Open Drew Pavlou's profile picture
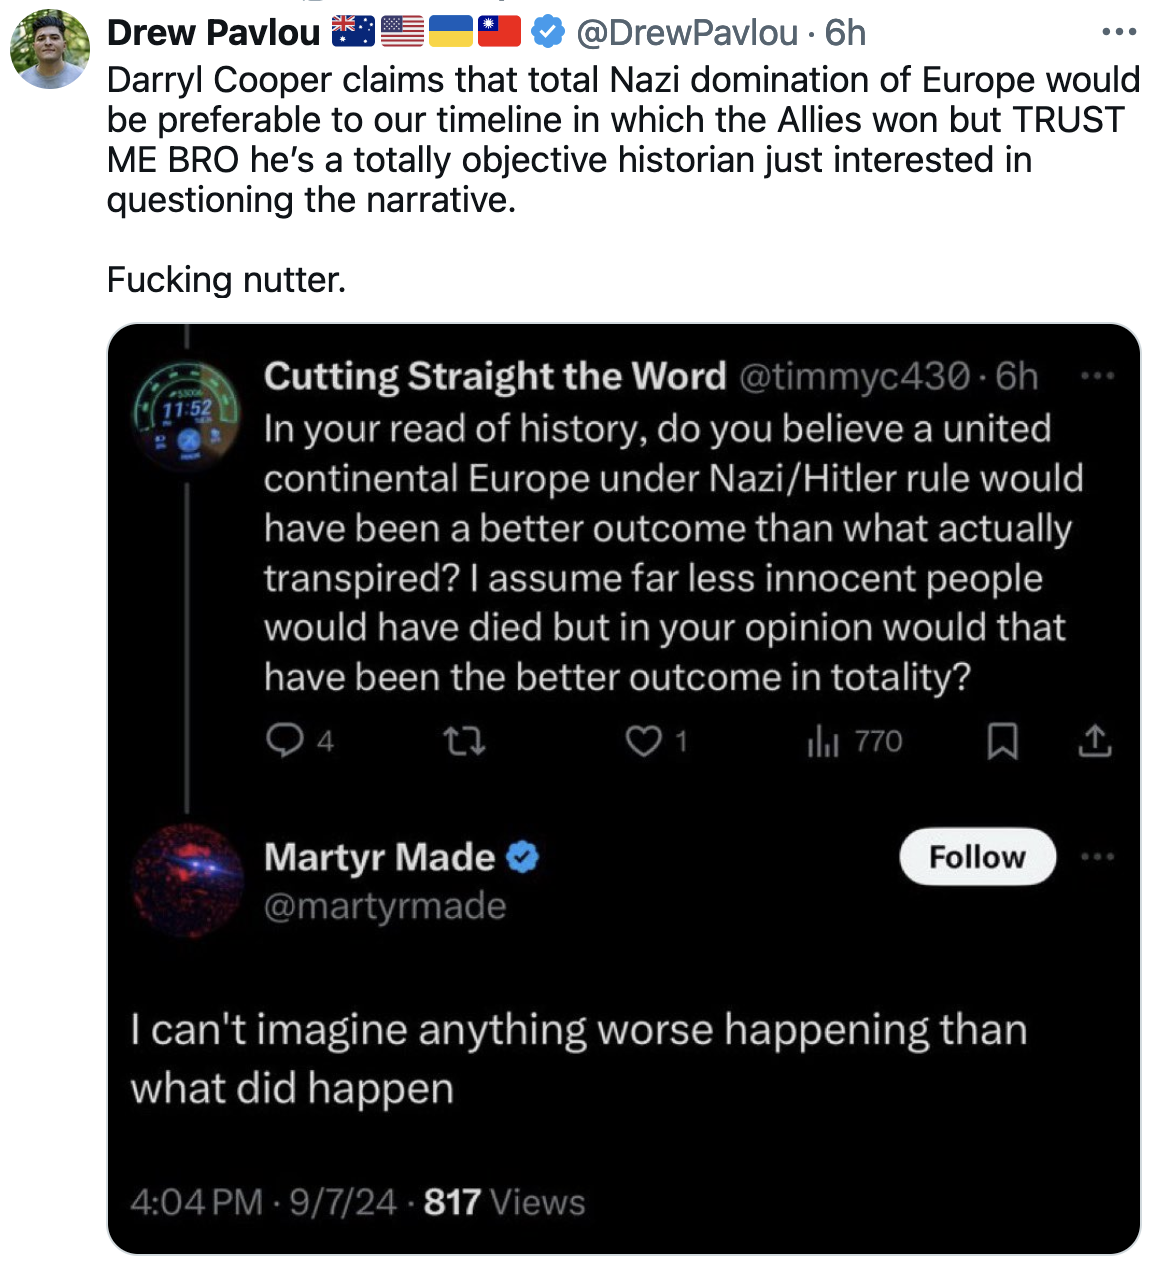This screenshot has width=1168, height=1276. [50, 49]
